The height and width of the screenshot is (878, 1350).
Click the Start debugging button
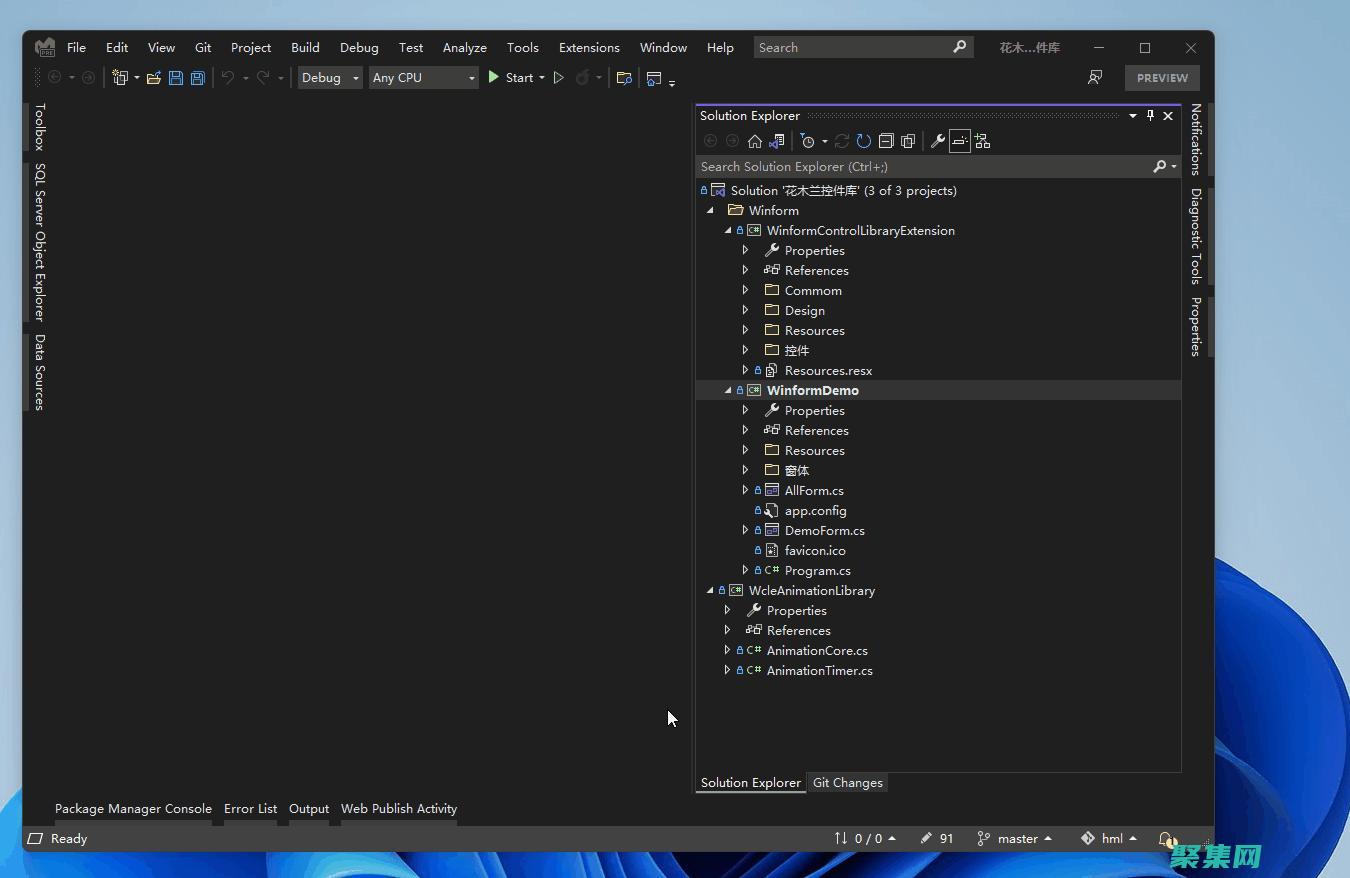pyautogui.click(x=511, y=78)
